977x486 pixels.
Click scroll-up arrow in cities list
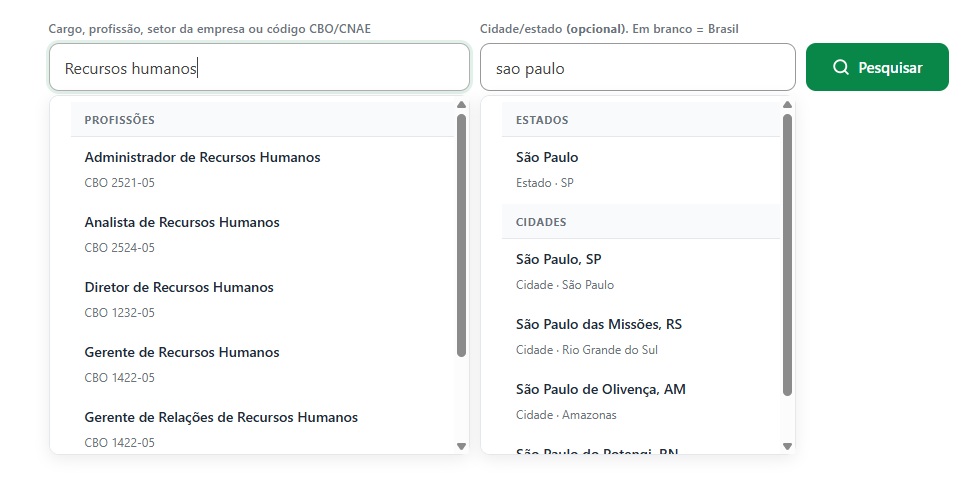787,105
